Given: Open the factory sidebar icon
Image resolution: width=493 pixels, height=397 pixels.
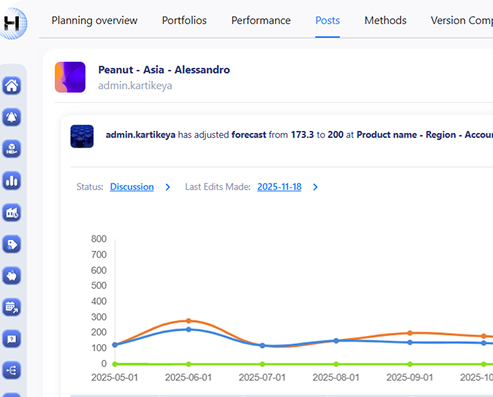Looking at the screenshot, I should [x=12, y=212].
